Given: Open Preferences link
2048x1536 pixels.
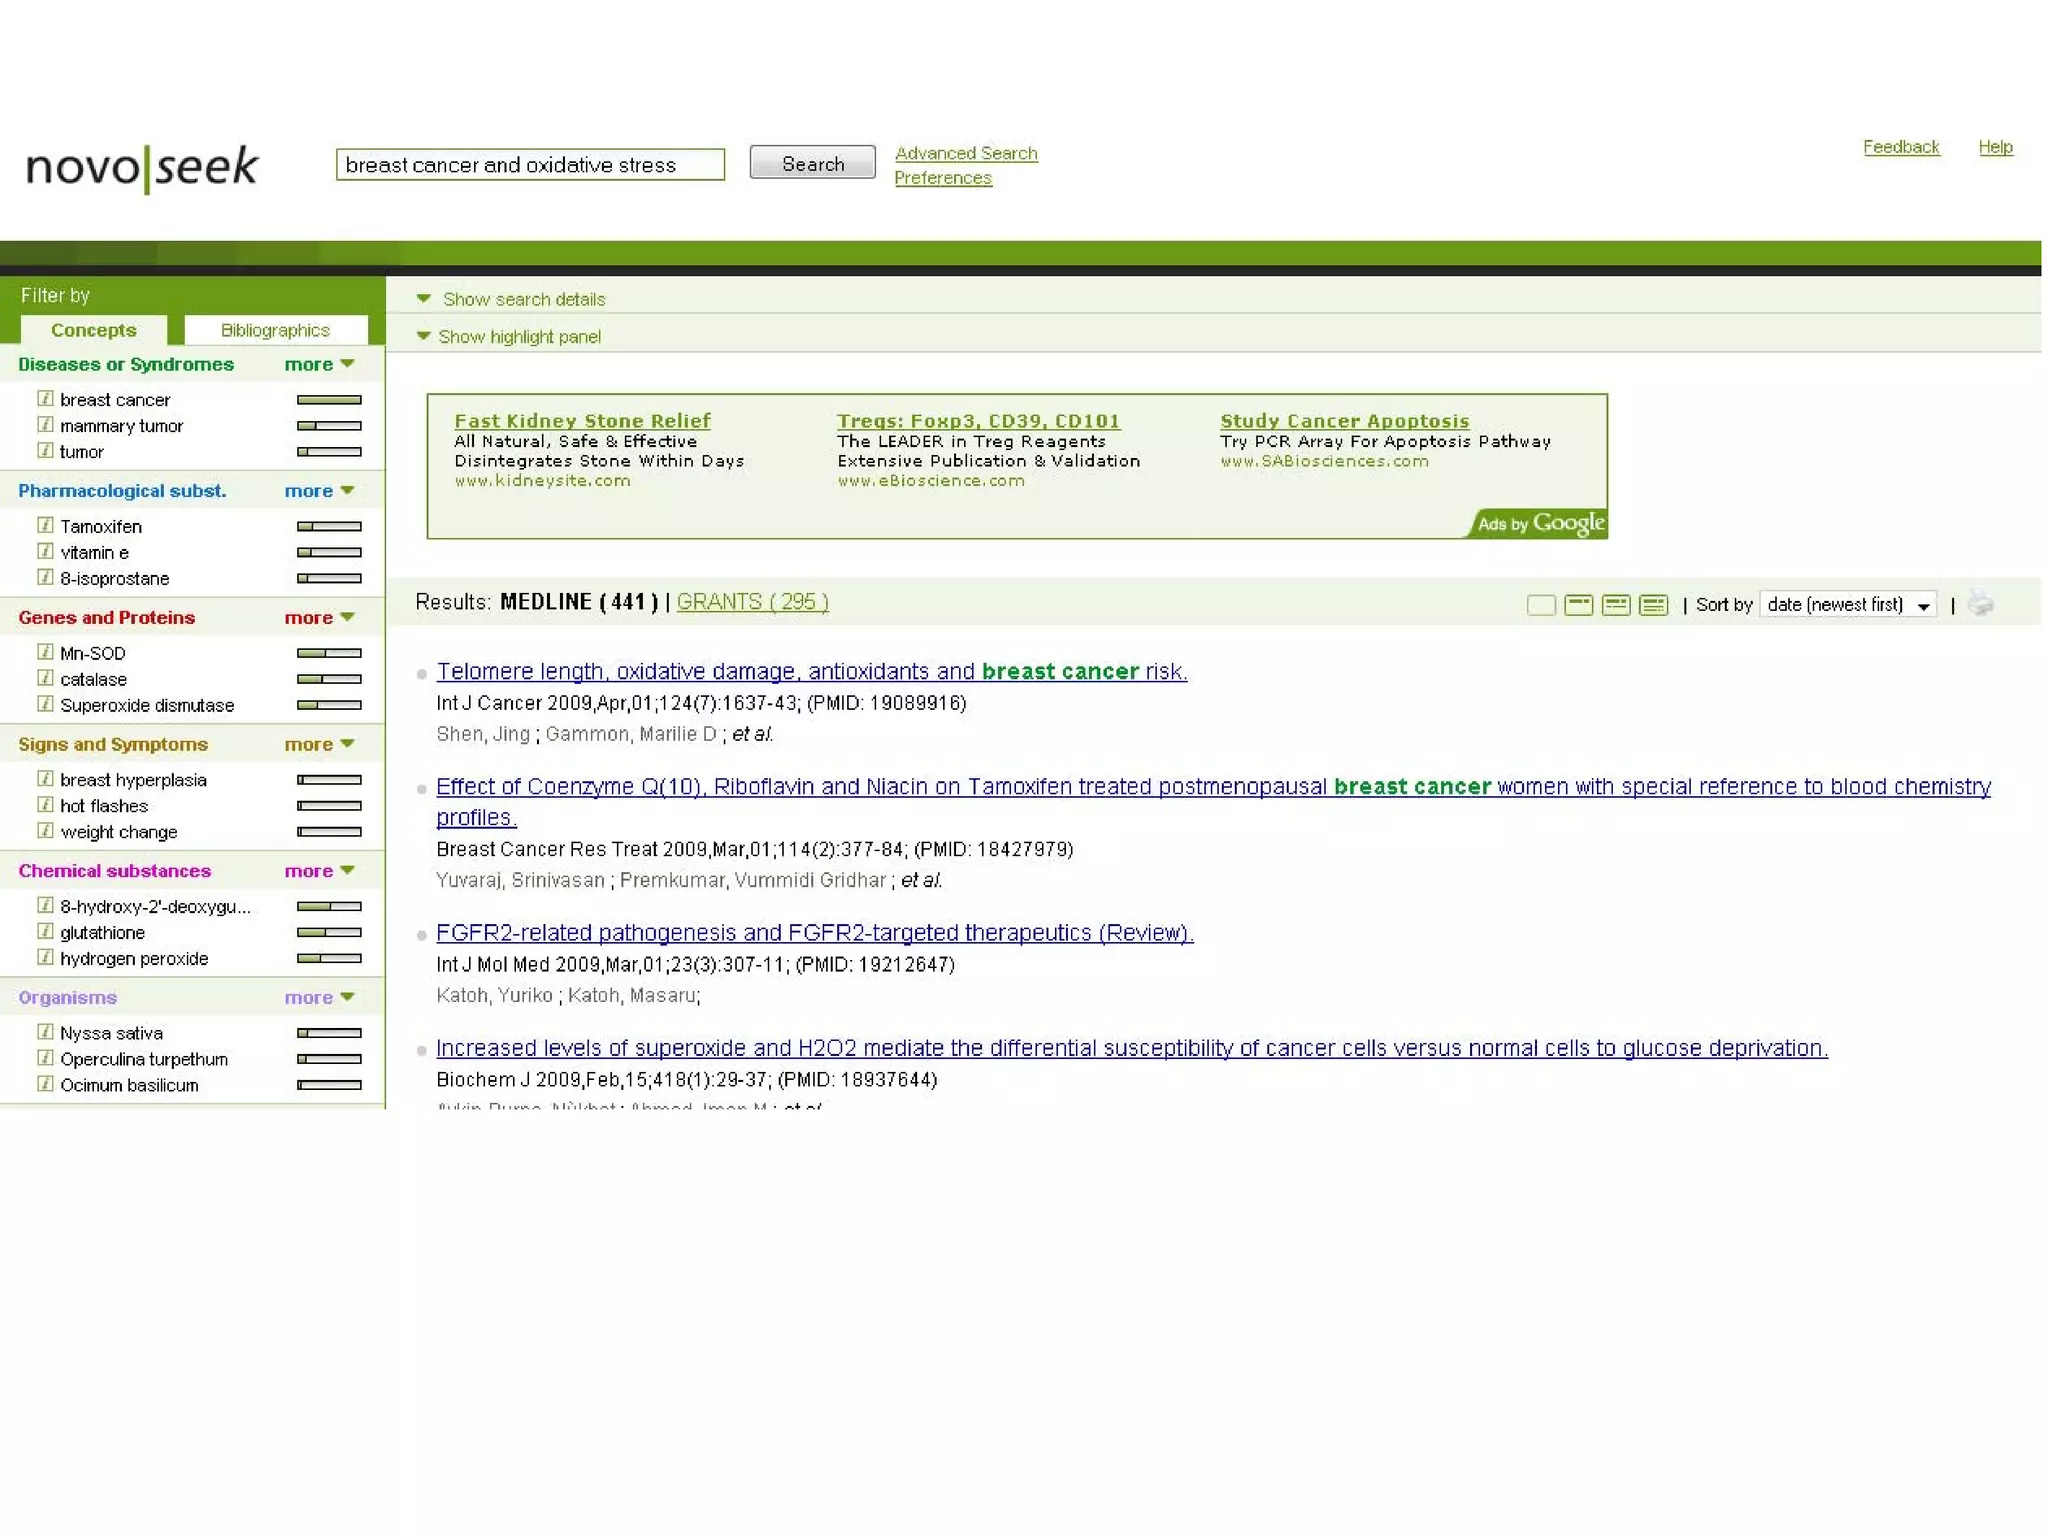Looking at the screenshot, I should (x=943, y=178).
